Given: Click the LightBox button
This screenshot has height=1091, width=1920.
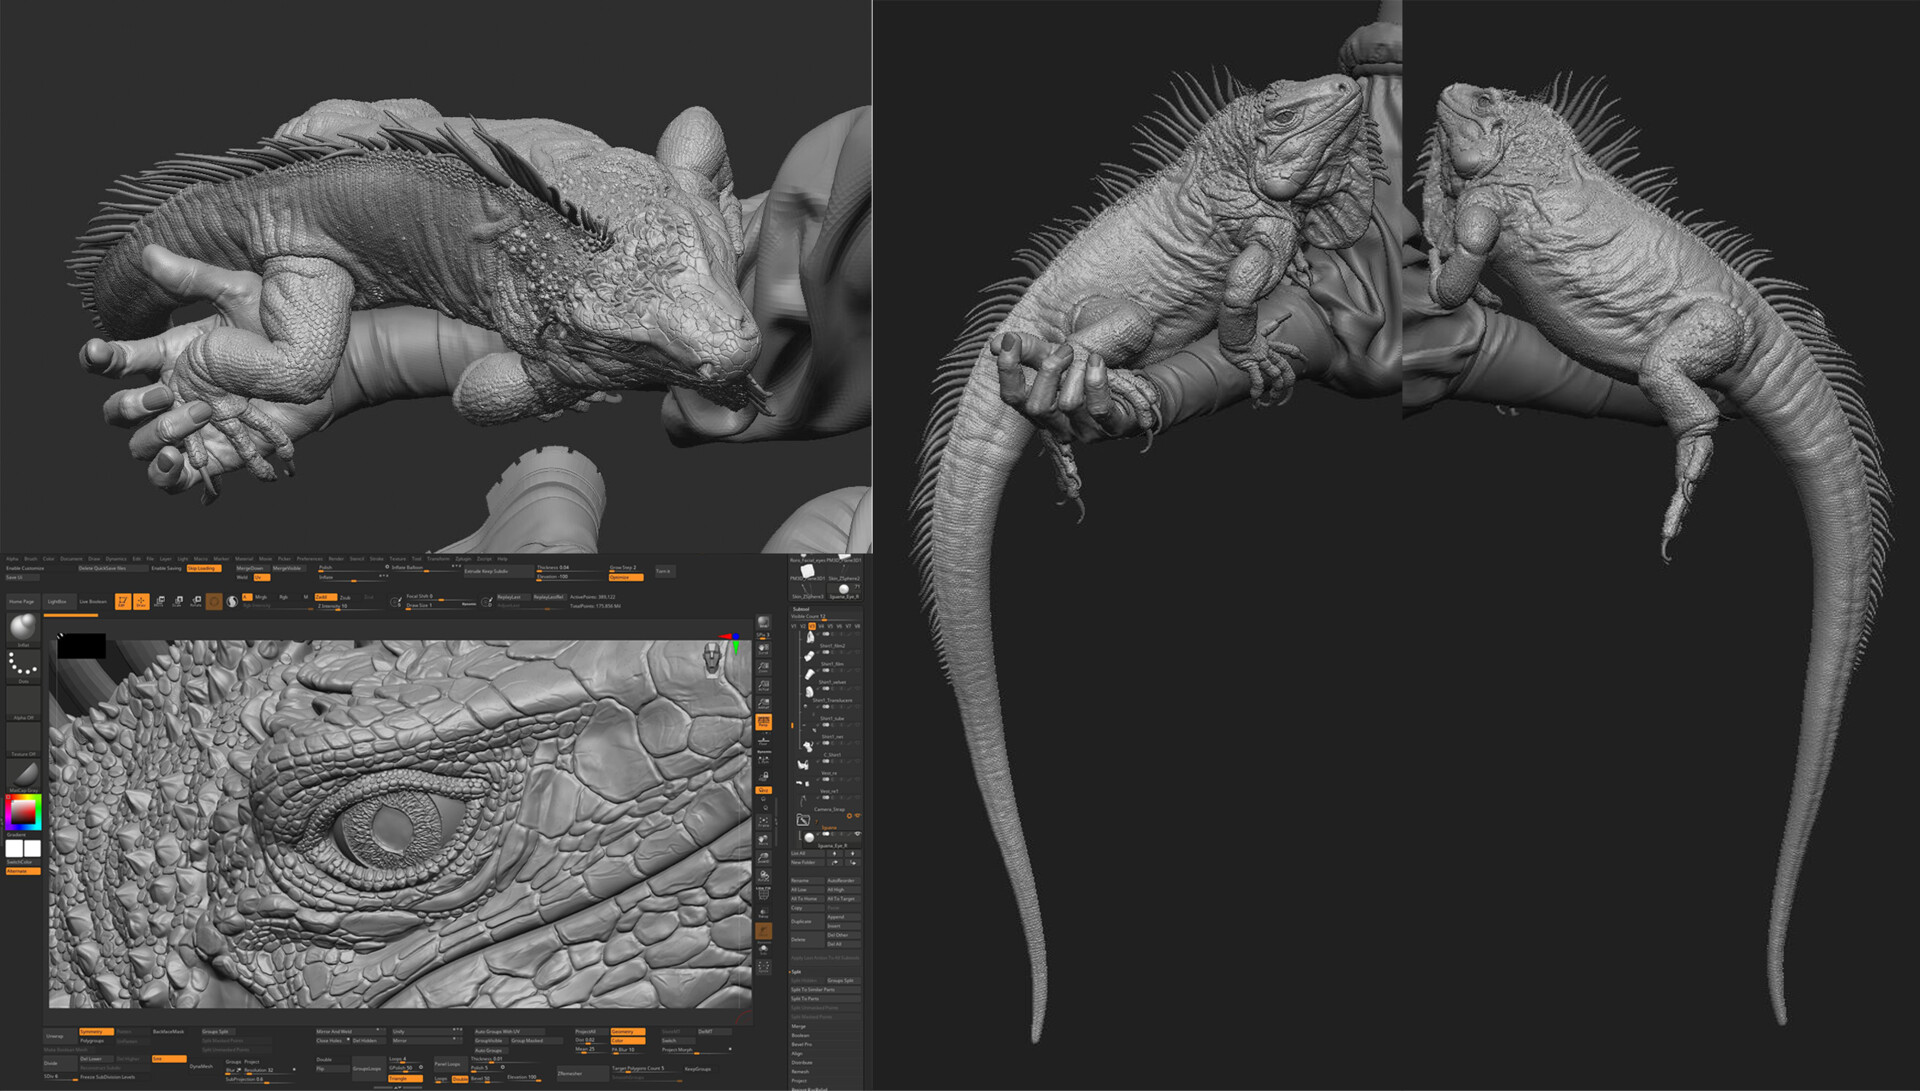Looking at the screenshot, I should coord(57,601).
